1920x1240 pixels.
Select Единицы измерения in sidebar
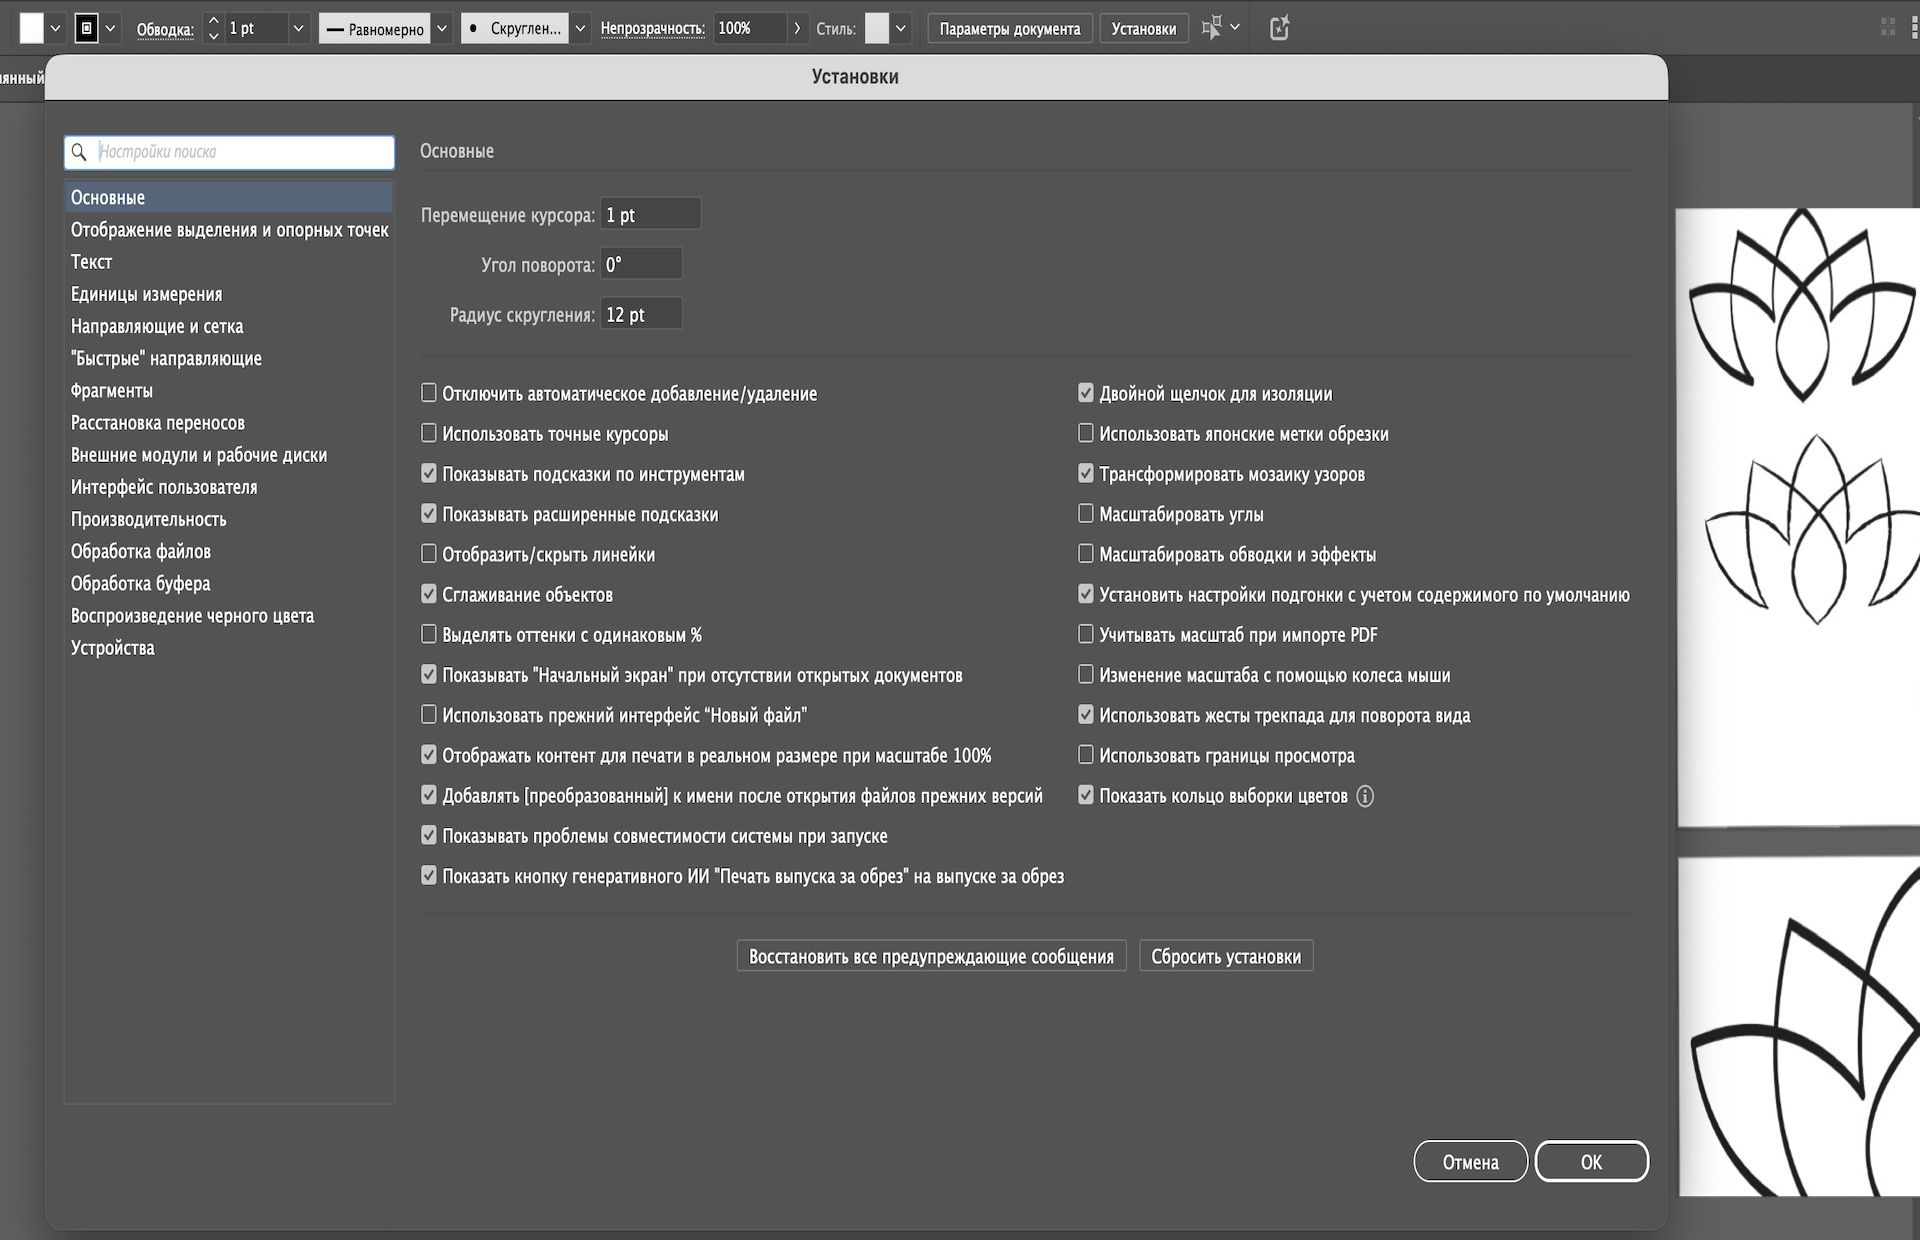tap(146, 294)
